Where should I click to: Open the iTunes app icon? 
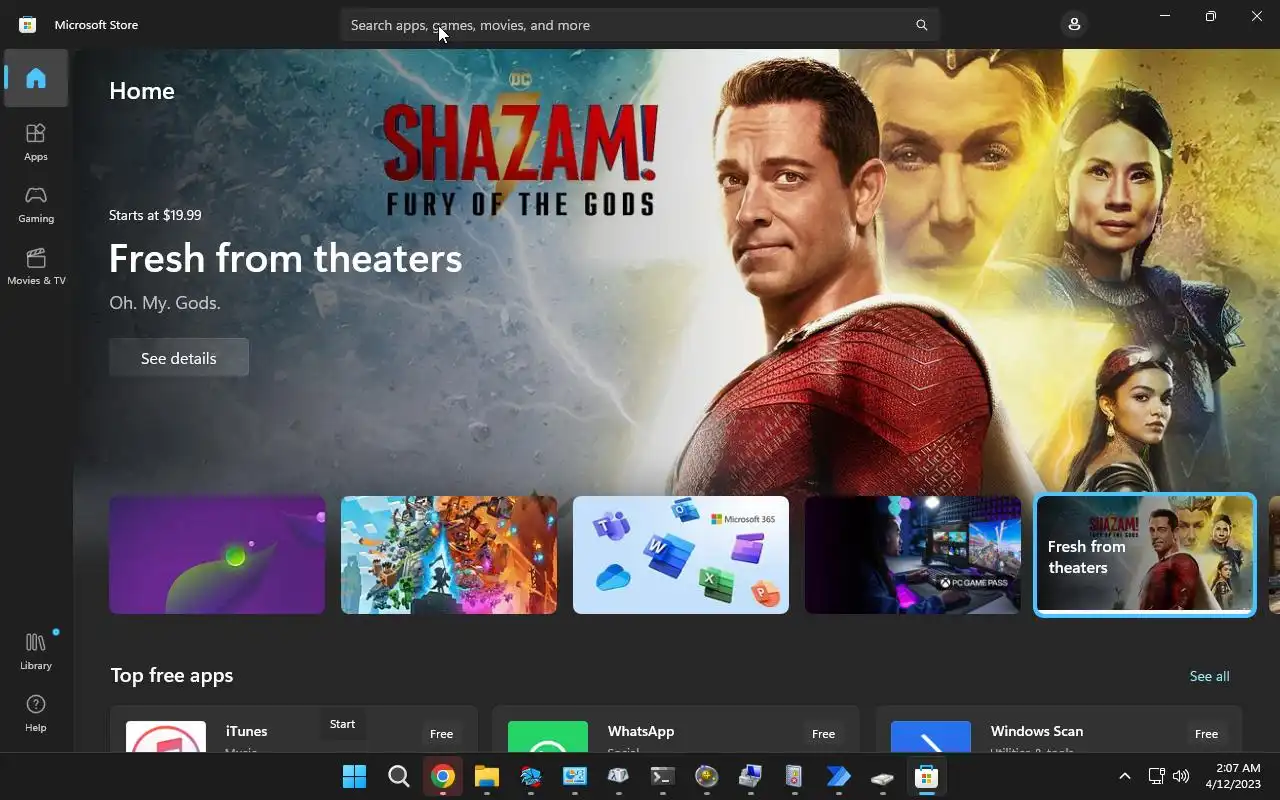pyautogui.click(x=166, y=737)
